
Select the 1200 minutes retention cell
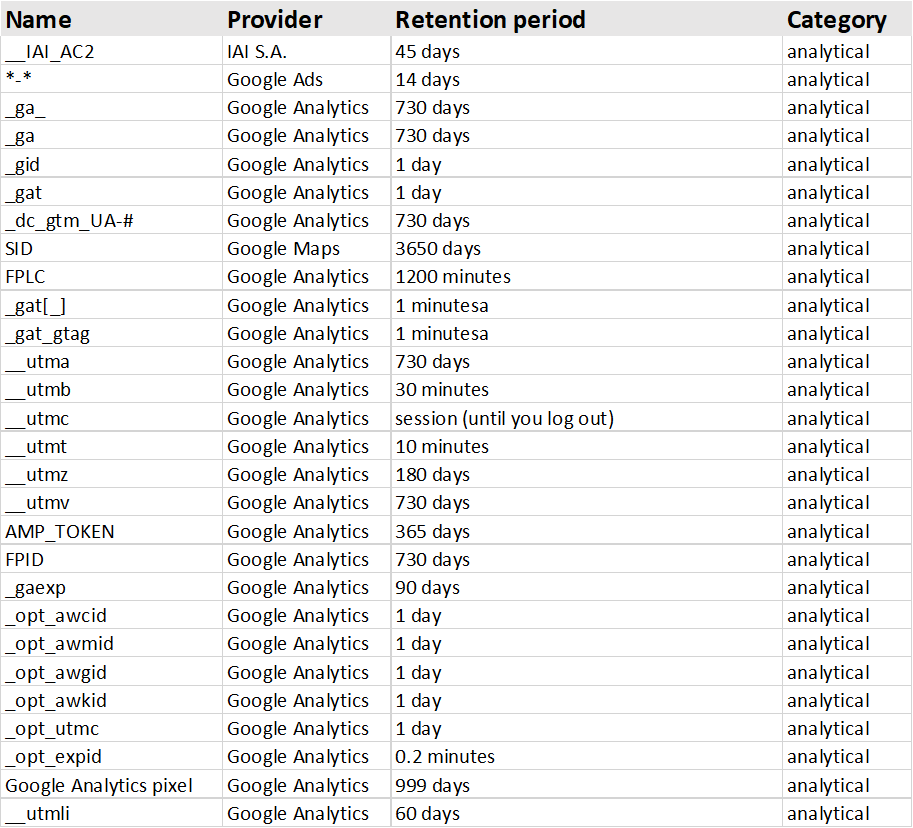pyautogui.click(x=452, y=277)
